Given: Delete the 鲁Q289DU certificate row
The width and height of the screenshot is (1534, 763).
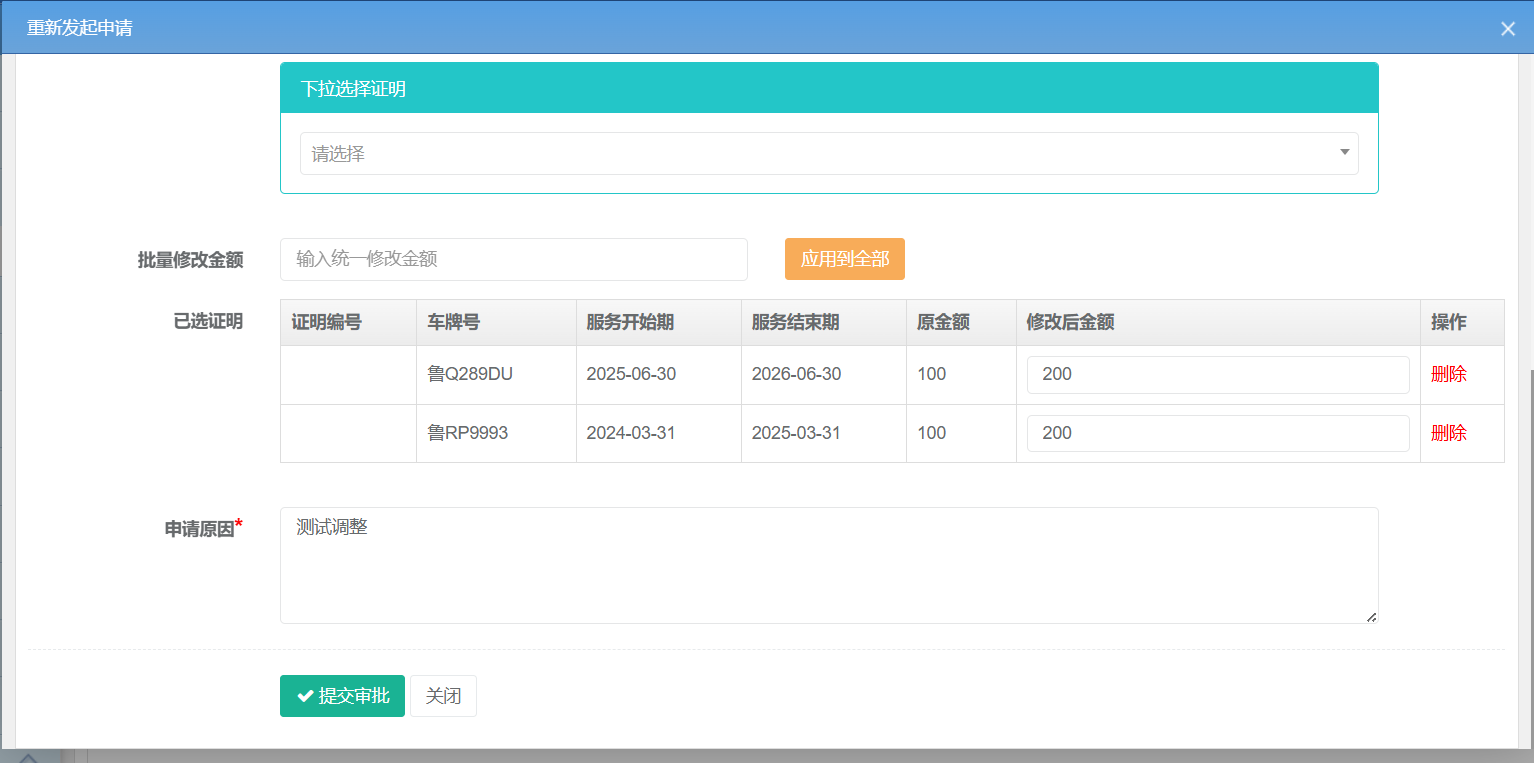Looking at the screenshot, I should click(1448, 375).
